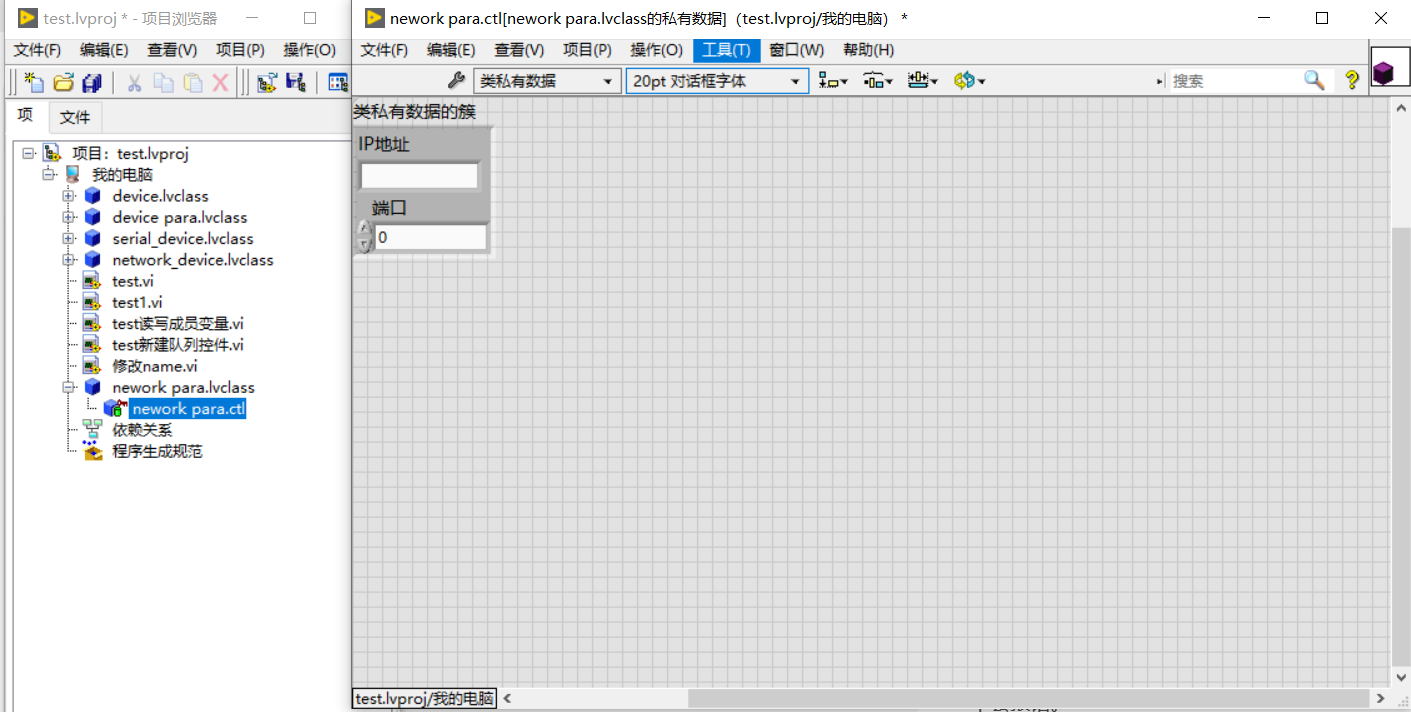Click the horizontal scrollbar right arrow
Image resolution: width=1411 pixels, height=712 pixels.
[x=1381, y=698]
